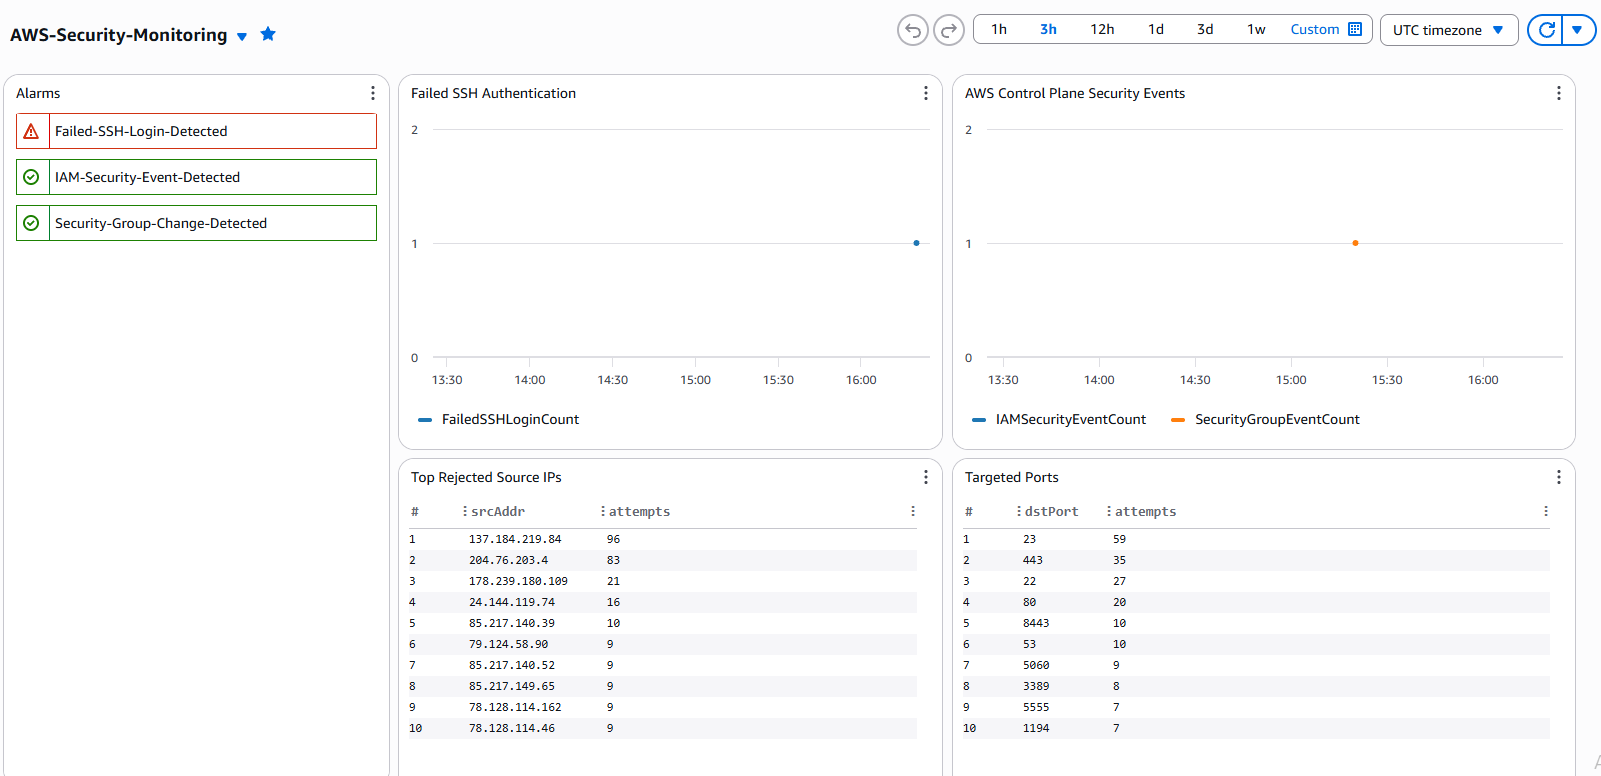
Task: Click the attempts column header in Top Rejected IPs
Action: pos(639,511)
